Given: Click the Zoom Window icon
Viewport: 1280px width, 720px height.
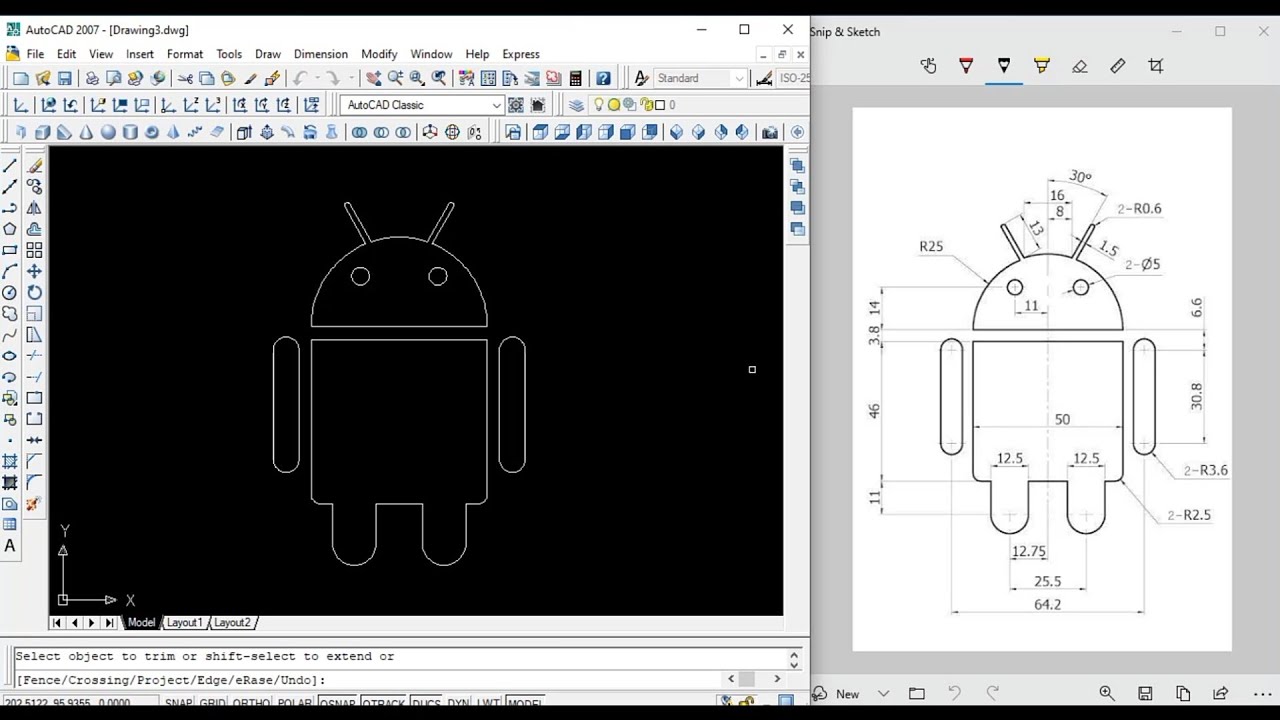Looking at the screenshot, I should [417, 78].
